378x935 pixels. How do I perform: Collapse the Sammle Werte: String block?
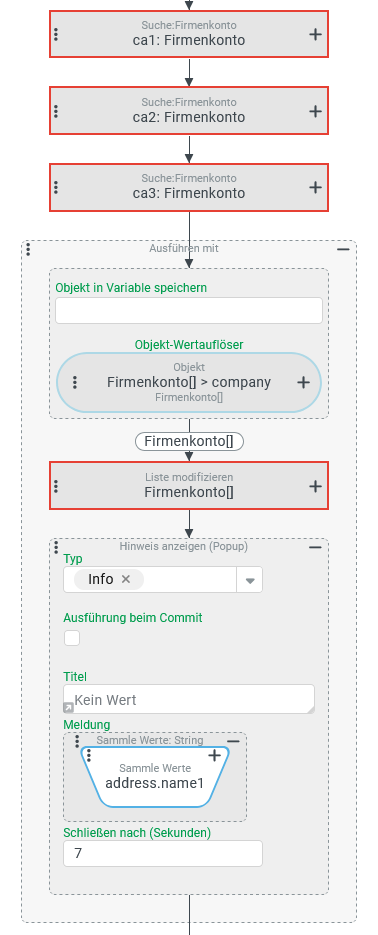[234, 741]
